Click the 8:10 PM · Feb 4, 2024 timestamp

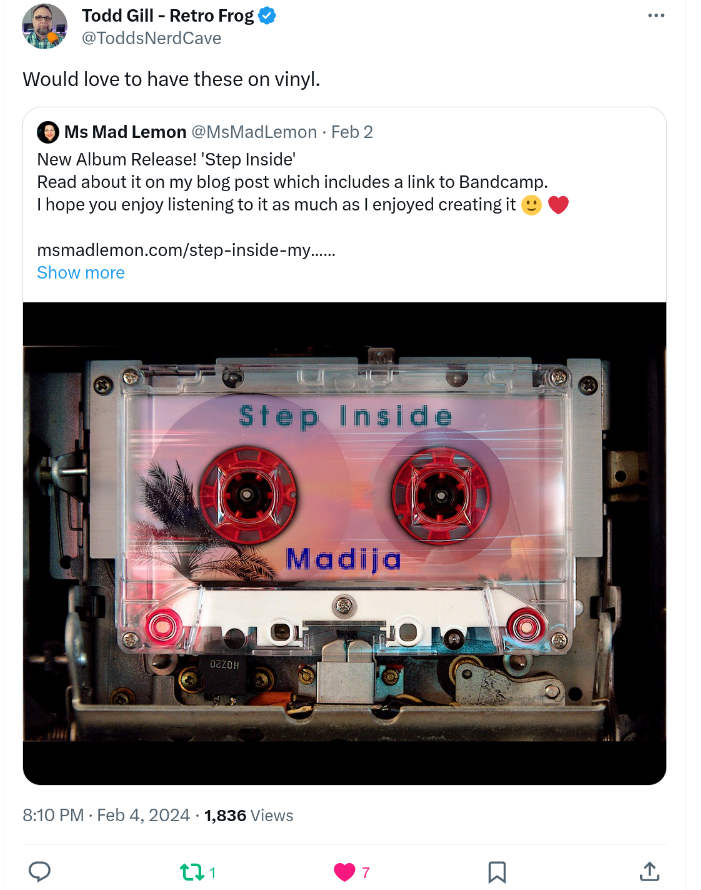[106, 815]
